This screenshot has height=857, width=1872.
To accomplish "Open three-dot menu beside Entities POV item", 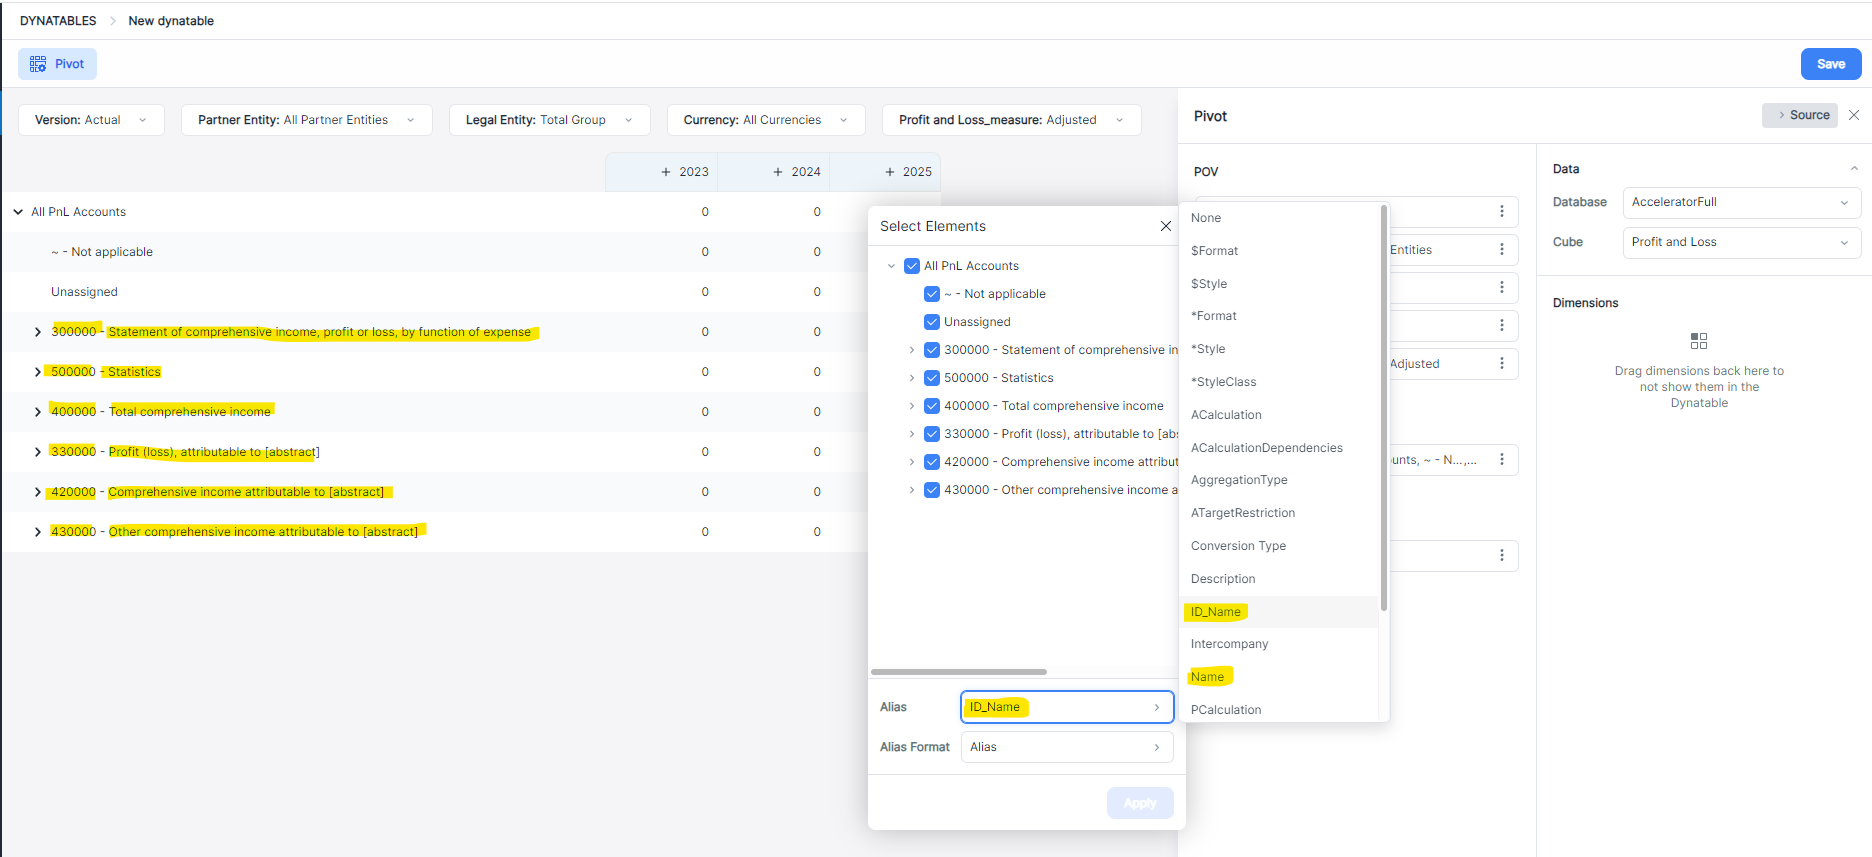I will point(1501,250).
